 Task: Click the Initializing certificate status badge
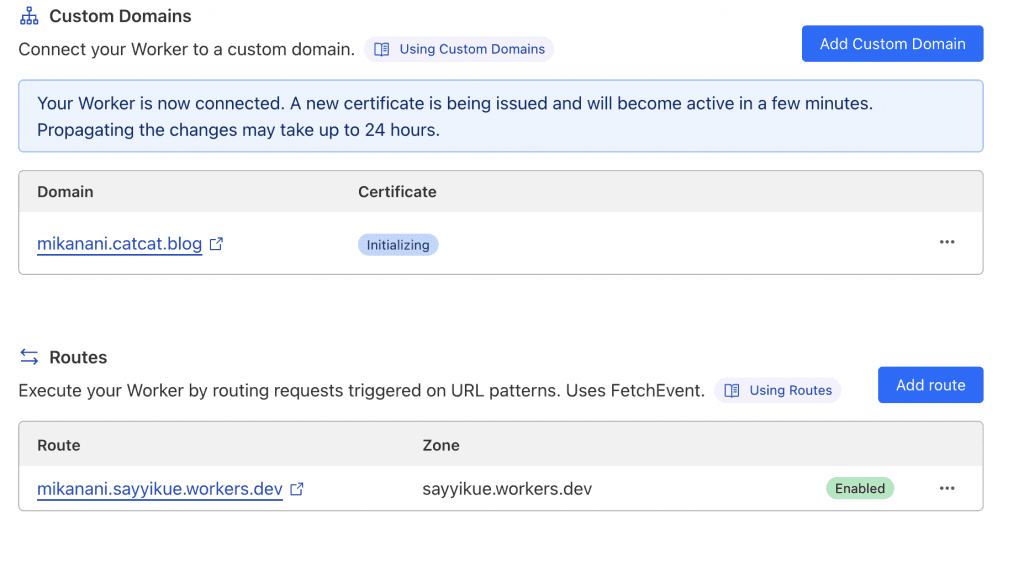coord(398,245)
